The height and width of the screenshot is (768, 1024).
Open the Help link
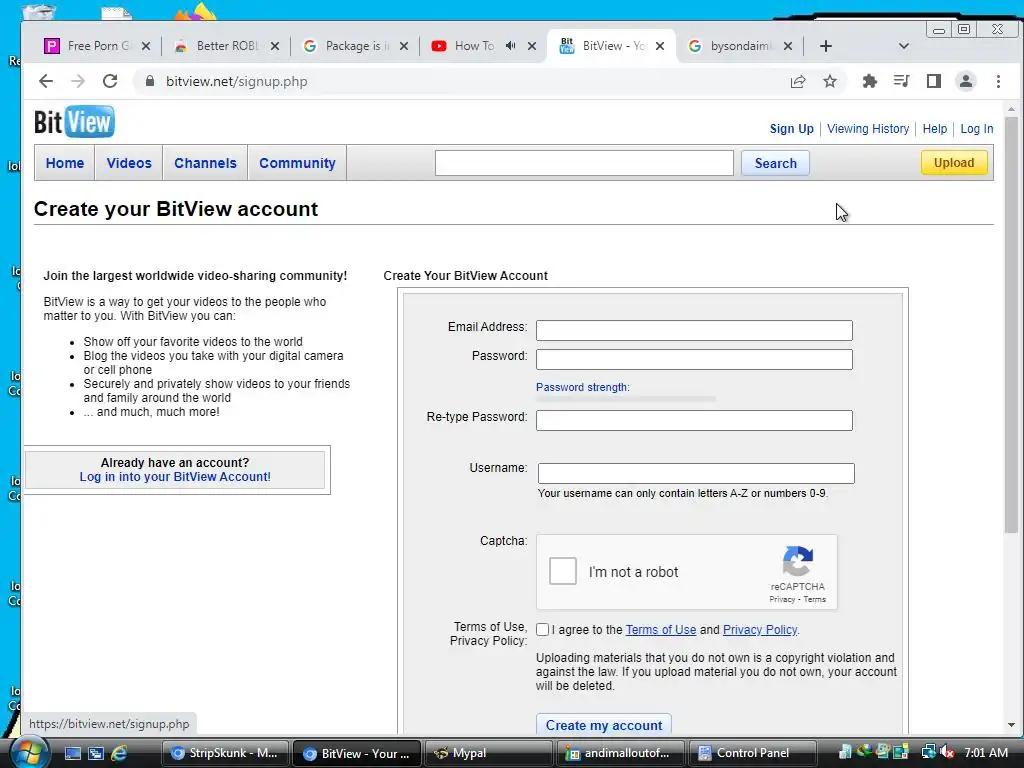click(x=935, y=129)
